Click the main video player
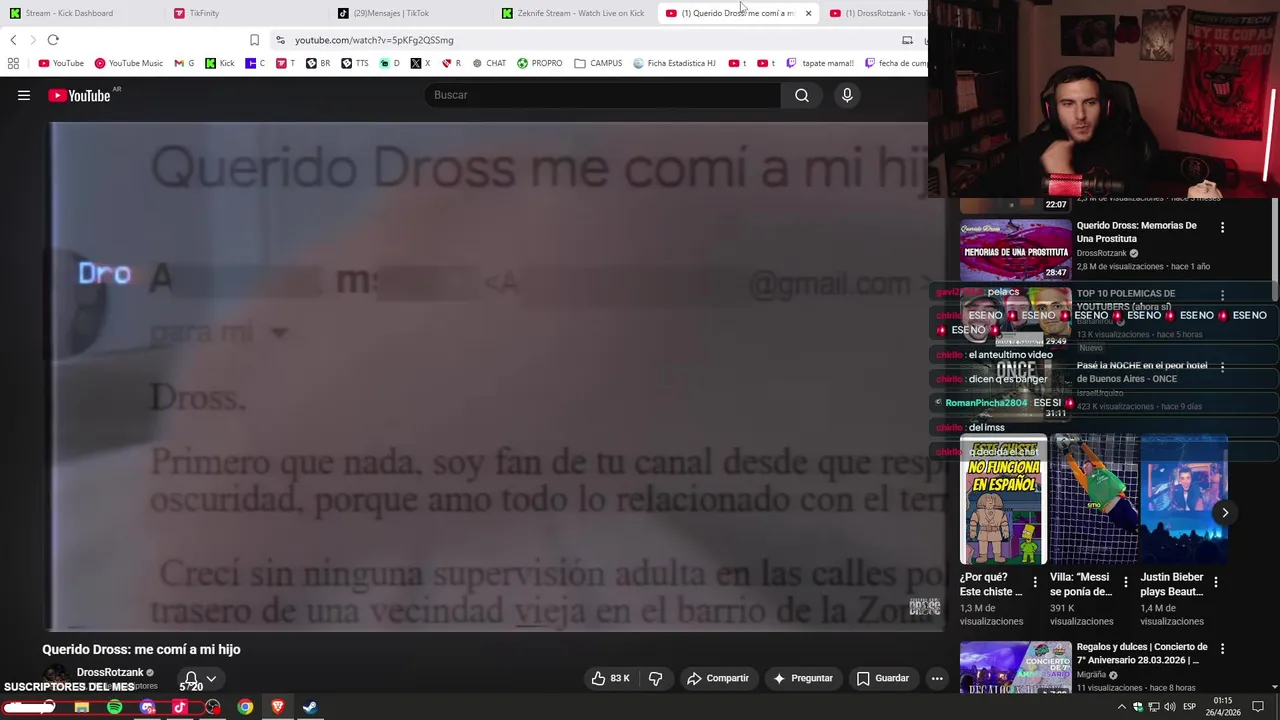The height and width of the screenshot is (720, 1280). coord(495,377)
